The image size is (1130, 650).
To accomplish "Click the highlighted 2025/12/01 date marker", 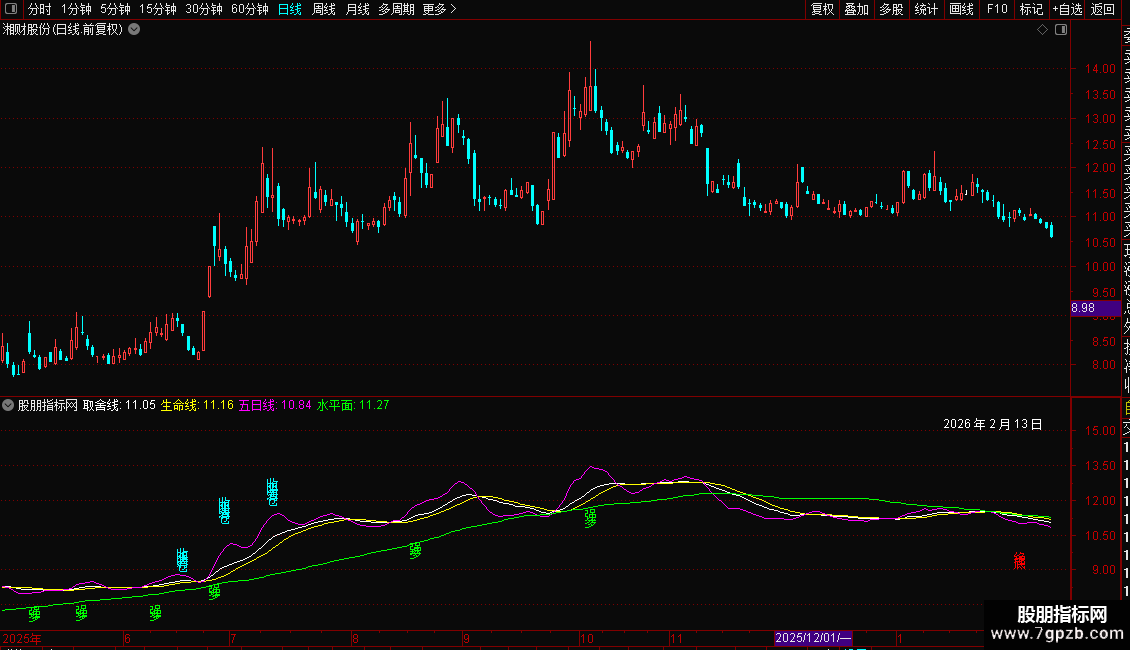I will [813, 638].
